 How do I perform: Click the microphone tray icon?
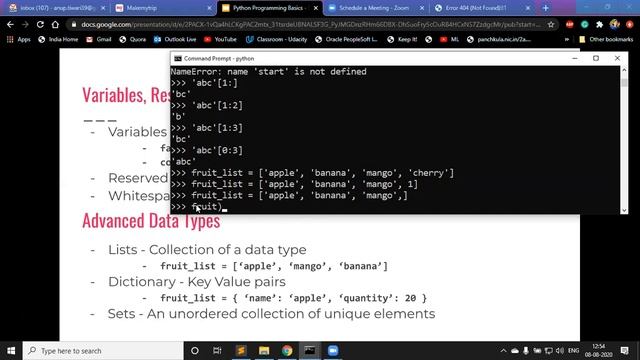point(526,351)
